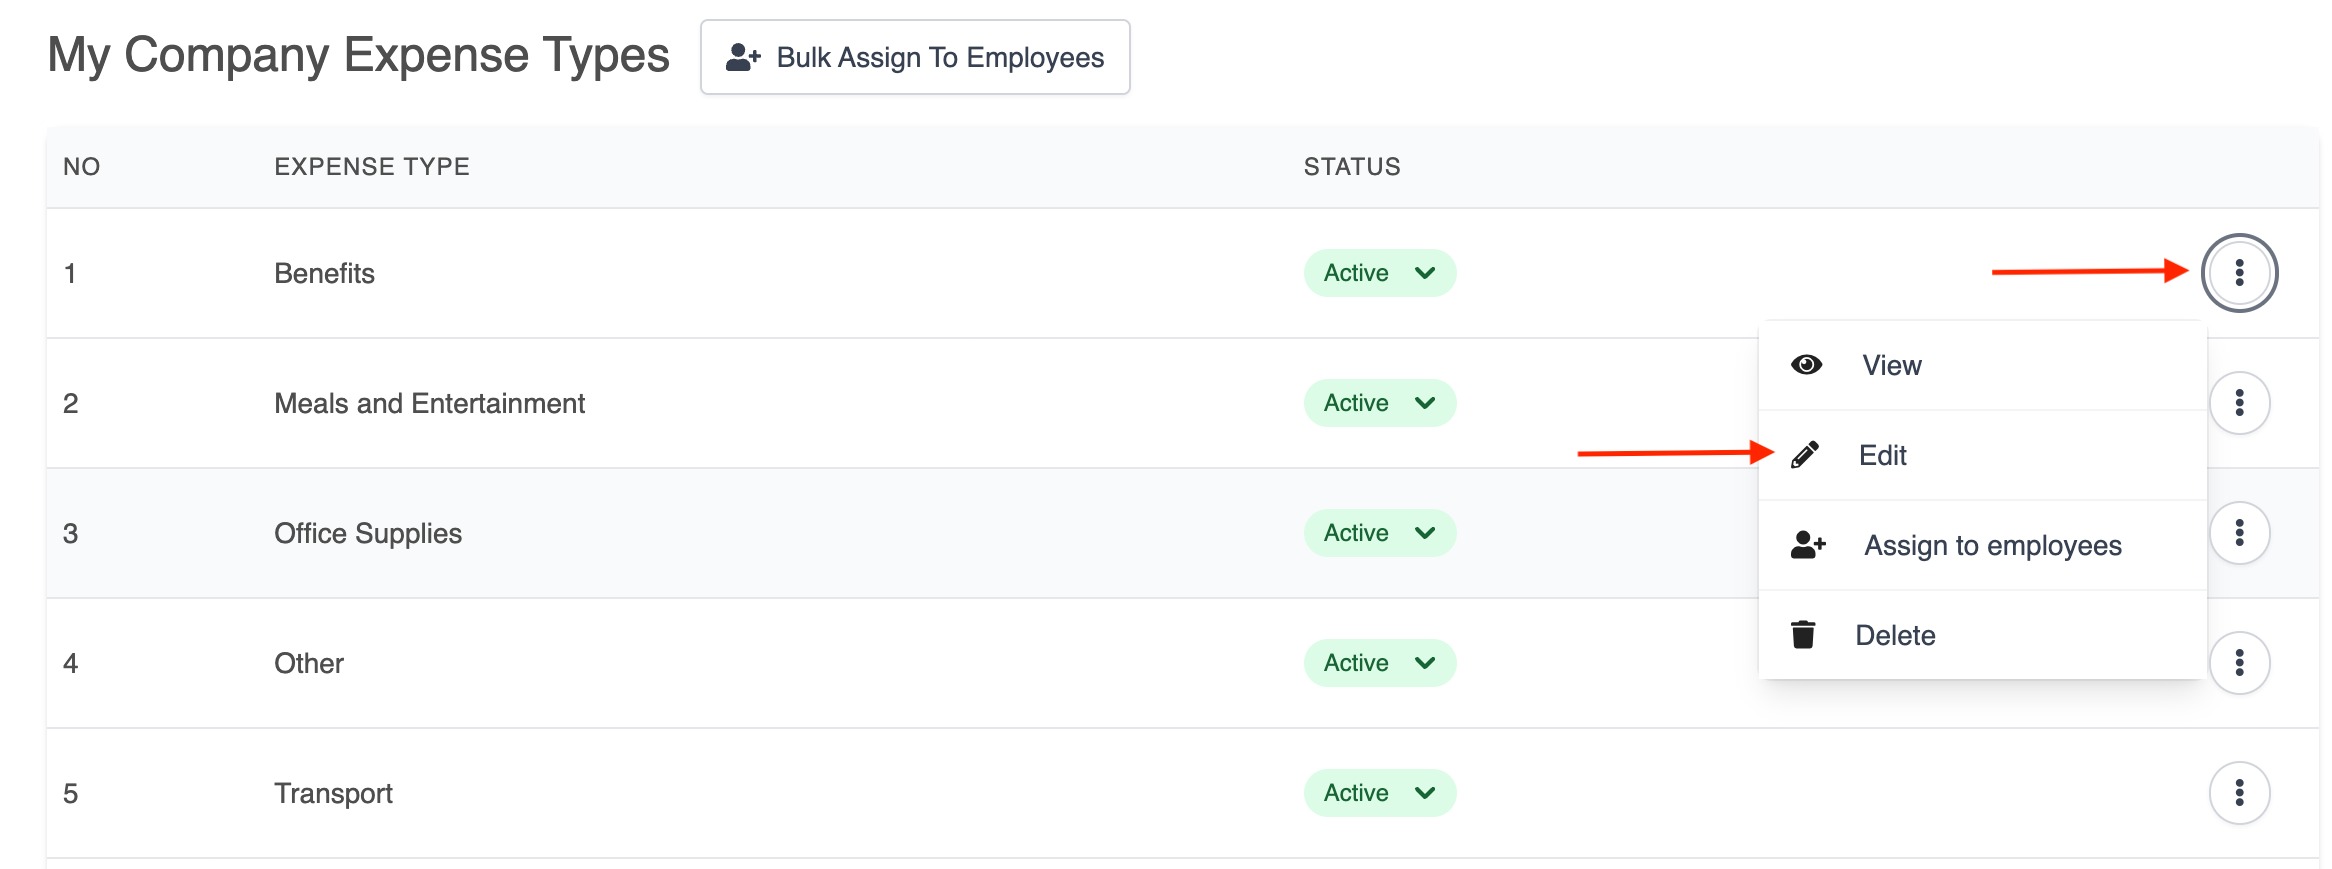The width and height of the screenshot is (2332, 869).
Task: Click the Office Supplies expense type
Action: pos(368,534)
